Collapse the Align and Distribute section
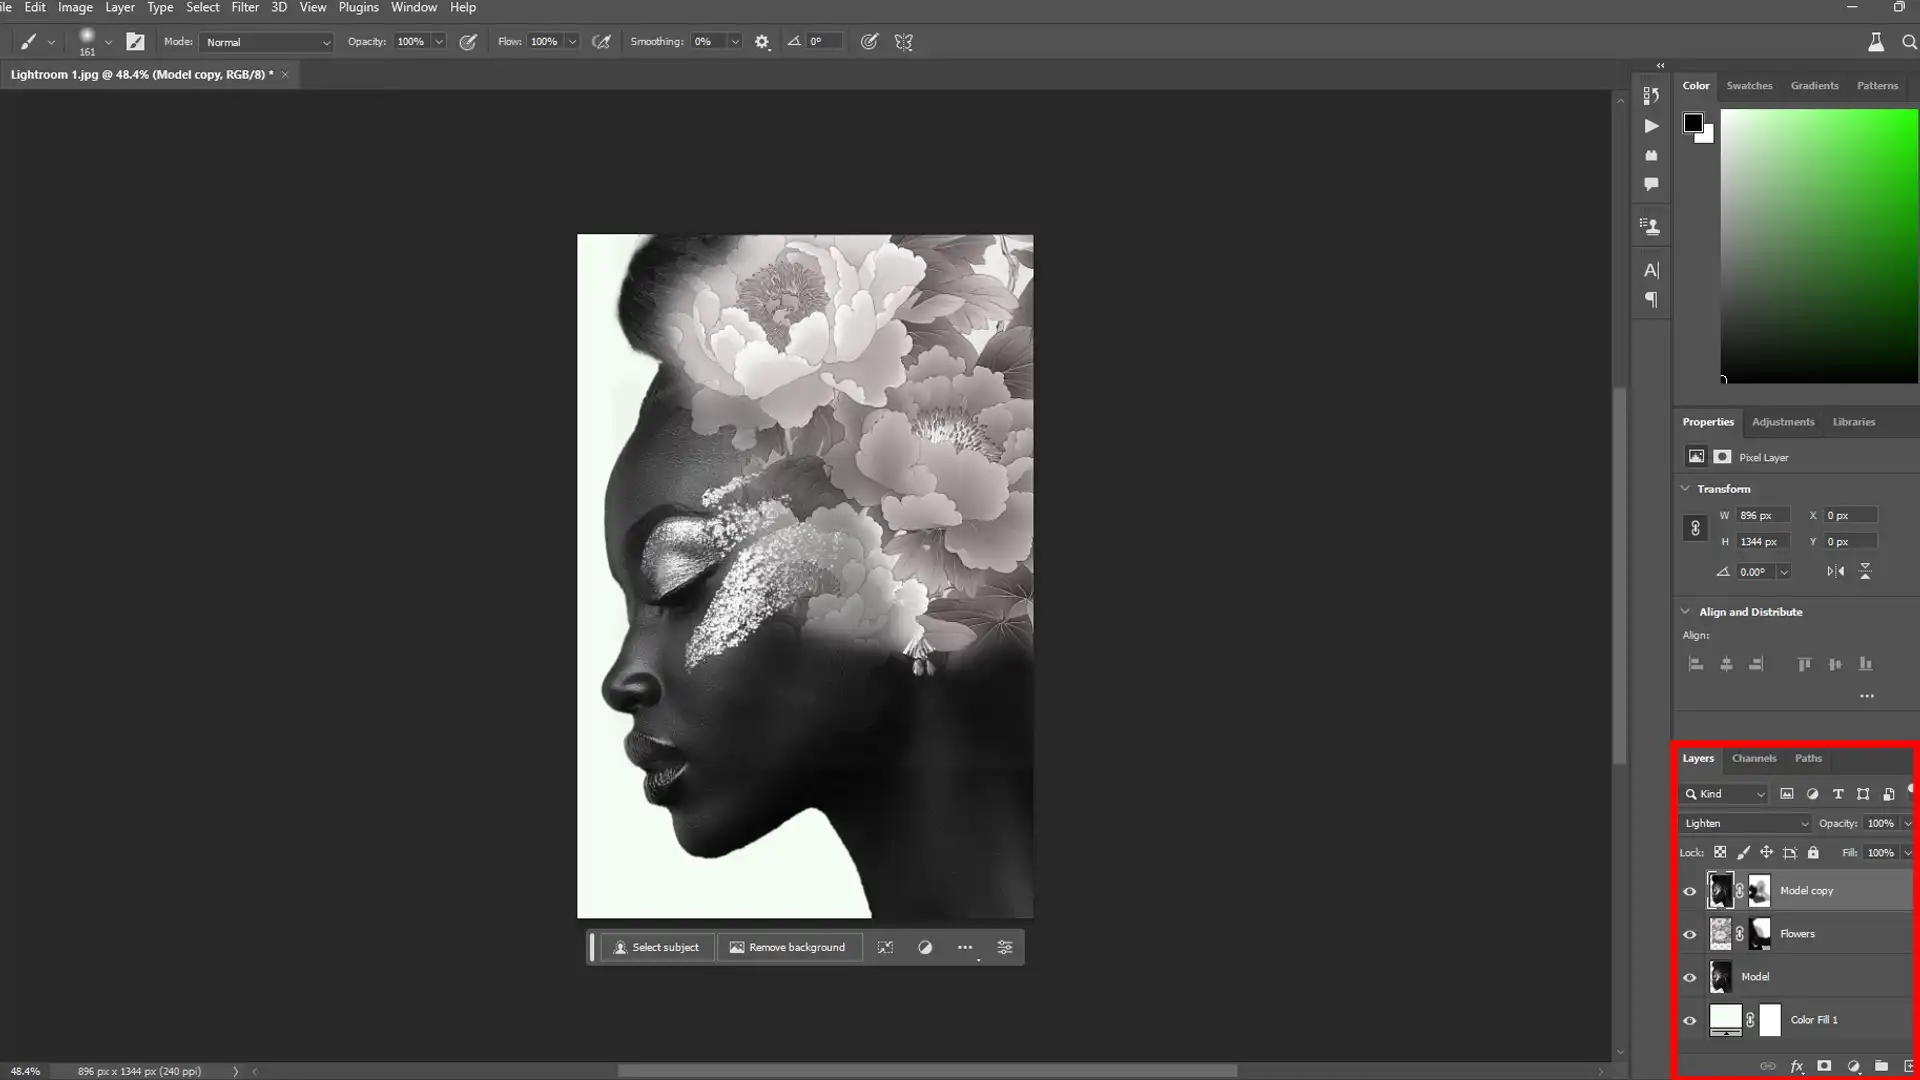The width and height of the screenshot is (1920, 1080). [1685, 612]
